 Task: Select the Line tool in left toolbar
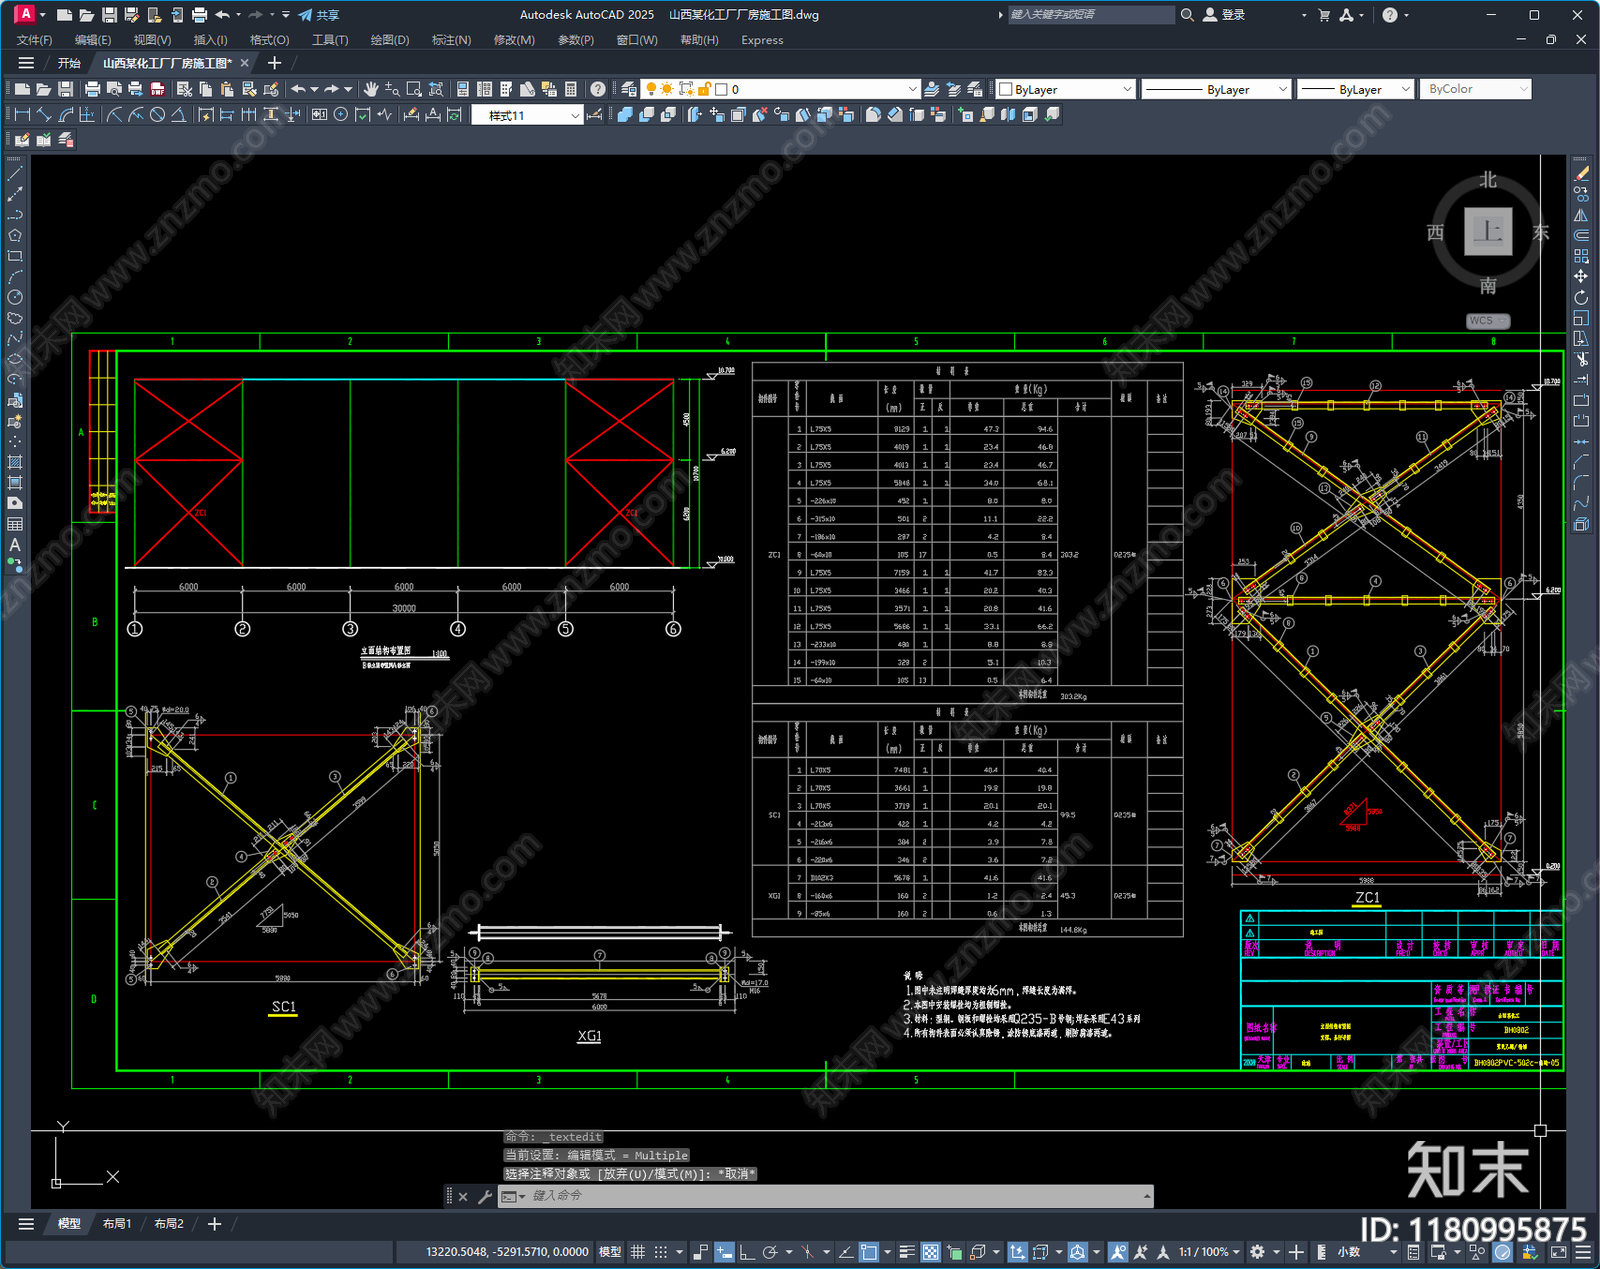pos(15,174)
